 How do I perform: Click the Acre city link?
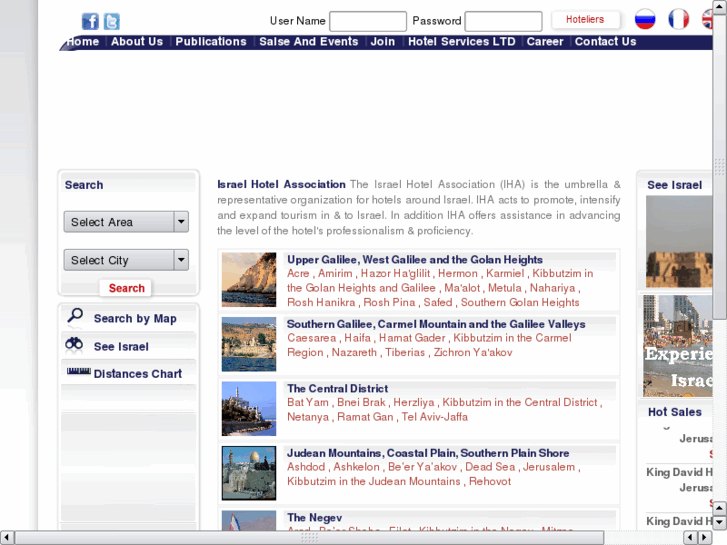tap(298, 274)
